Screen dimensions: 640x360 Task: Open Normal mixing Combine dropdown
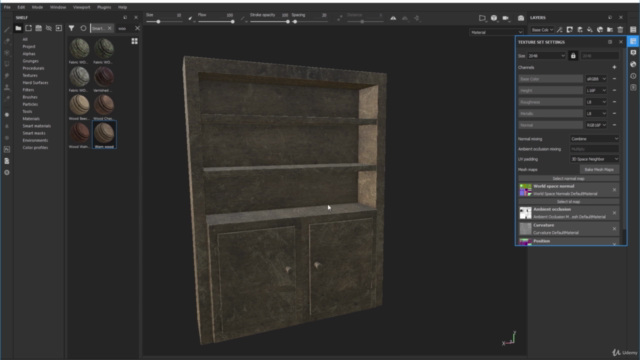click(594, 139)
